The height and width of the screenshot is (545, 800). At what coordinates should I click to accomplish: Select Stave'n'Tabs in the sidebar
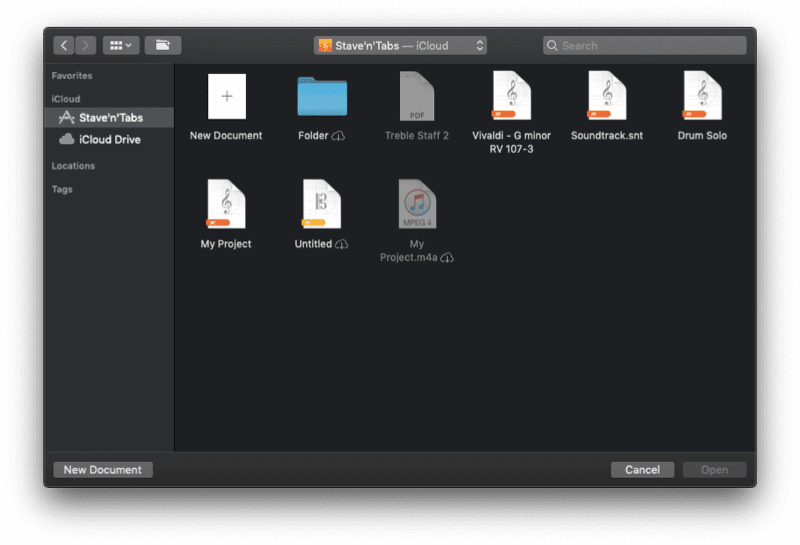(x=109, y=117)
